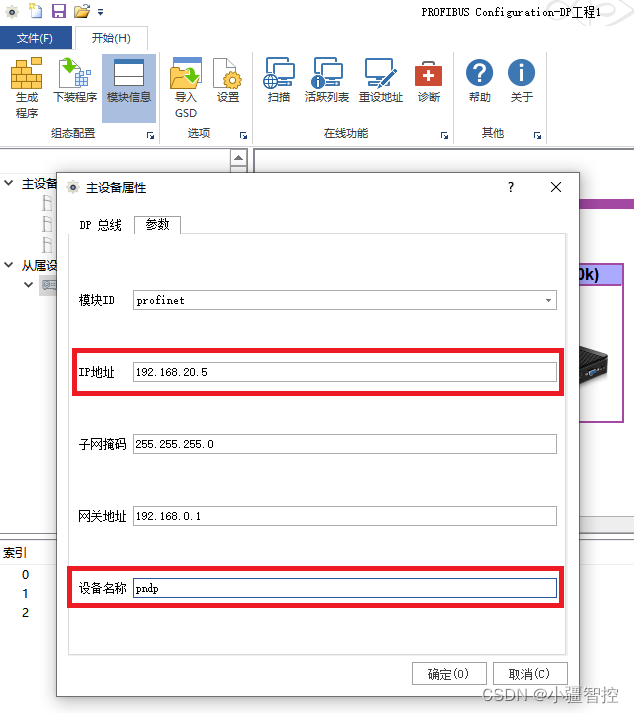The image size is (634, 713).
Task: Click the tree panel scroll up arrow
Action: click(x=239, y=158)
